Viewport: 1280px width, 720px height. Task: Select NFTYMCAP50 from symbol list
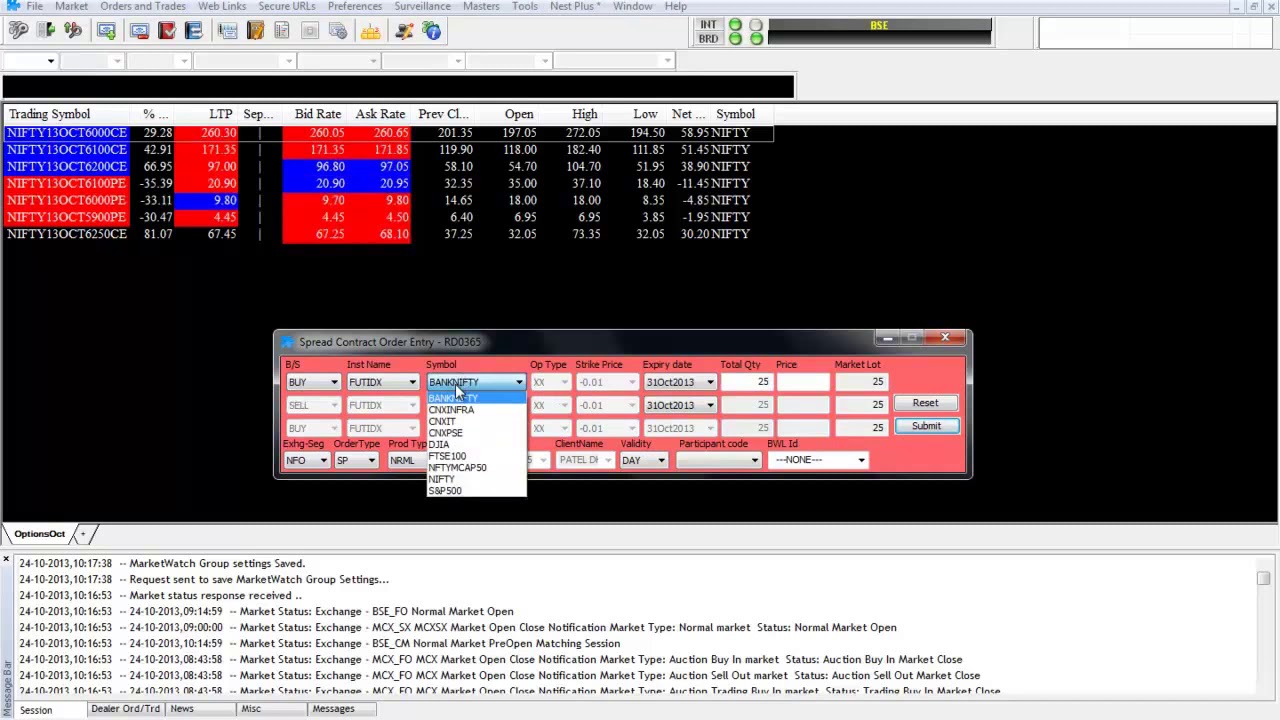[x=476, y=468]
